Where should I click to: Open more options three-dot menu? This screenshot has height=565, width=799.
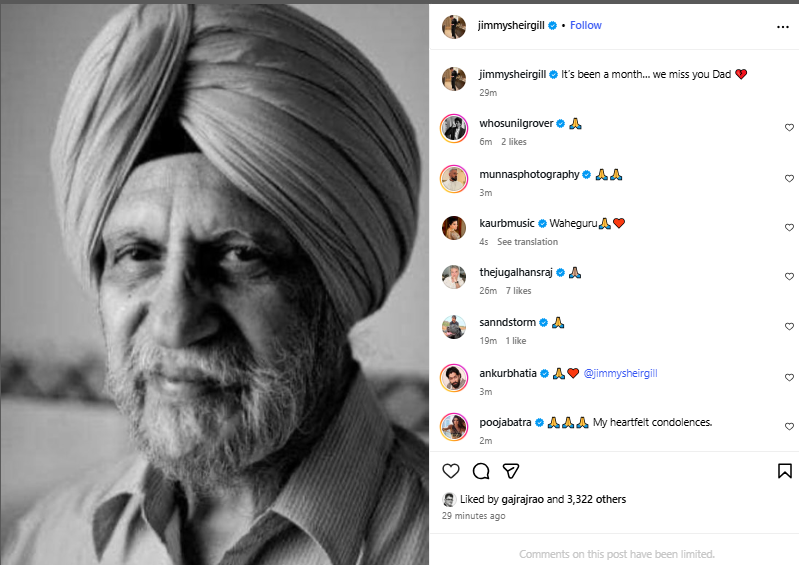[783, 27]
